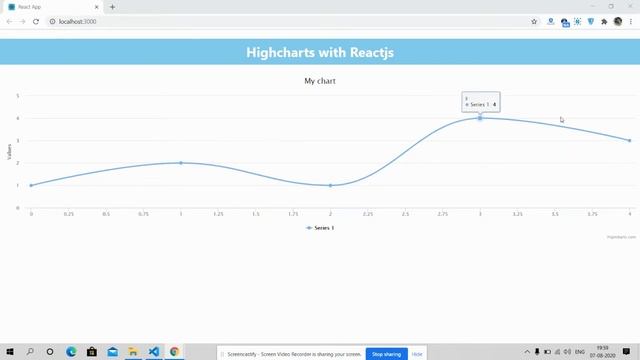Open the Highcharts.com credits link
Viewport: 640px width, 360px height.
coord(621,237)
